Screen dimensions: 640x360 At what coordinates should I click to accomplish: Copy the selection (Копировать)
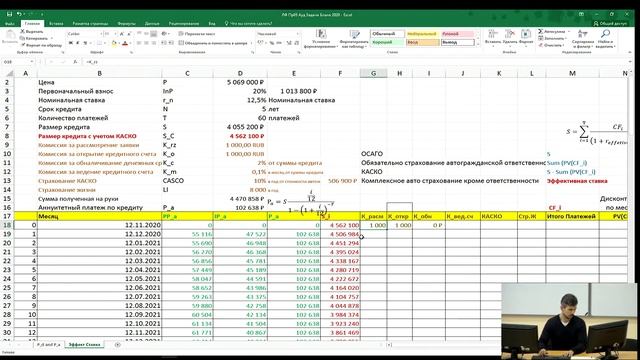pos(34,38)
